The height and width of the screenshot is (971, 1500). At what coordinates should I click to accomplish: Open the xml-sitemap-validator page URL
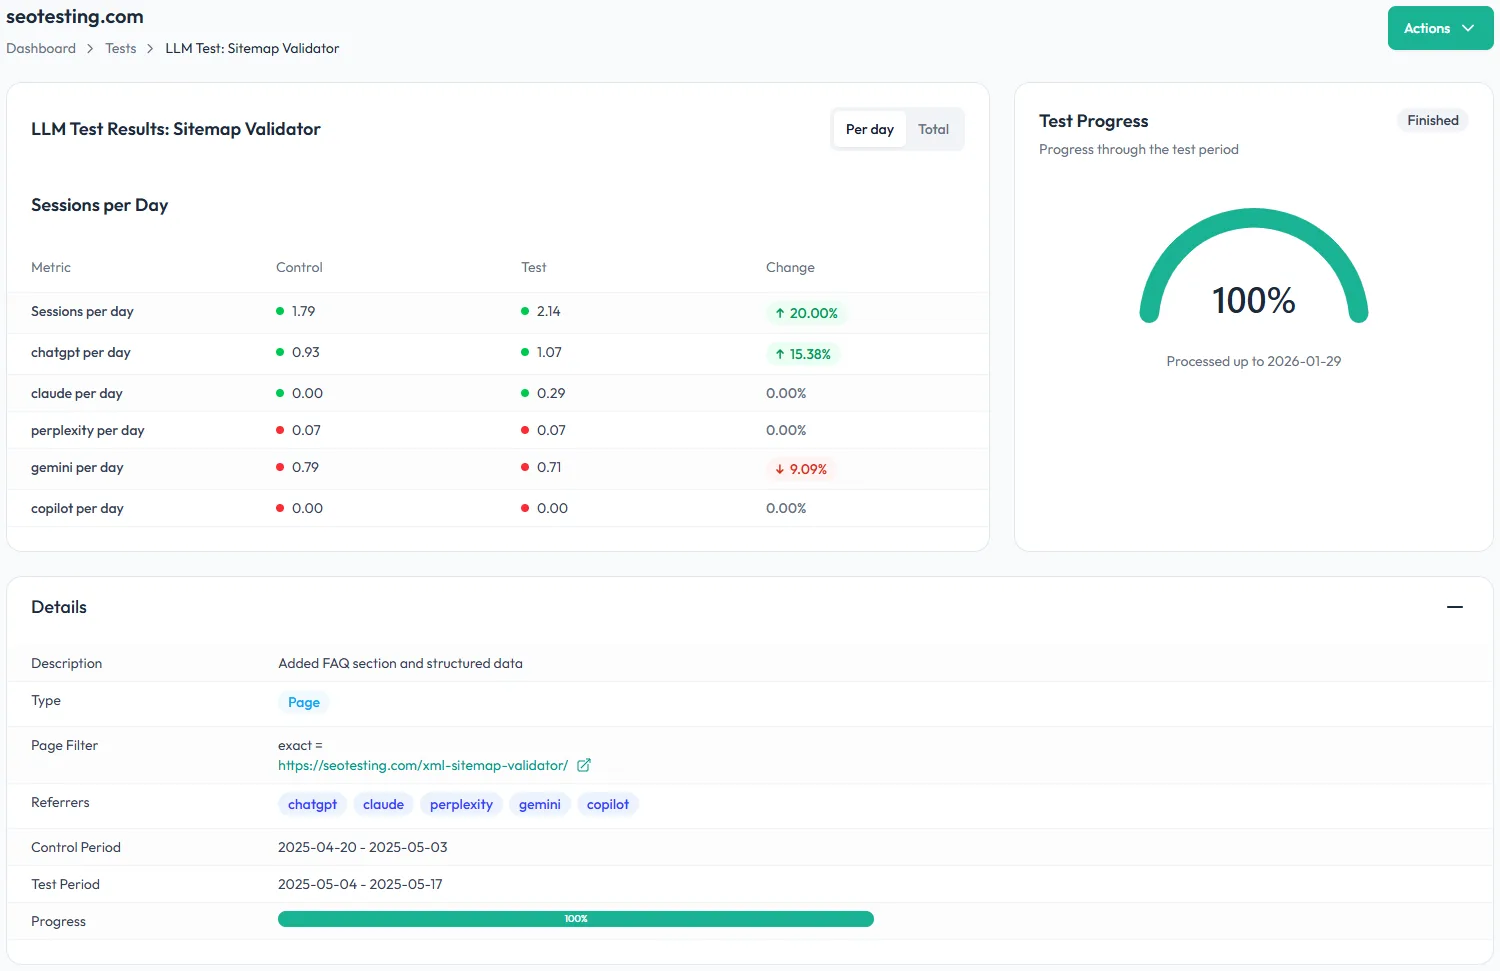click(422, 765)
